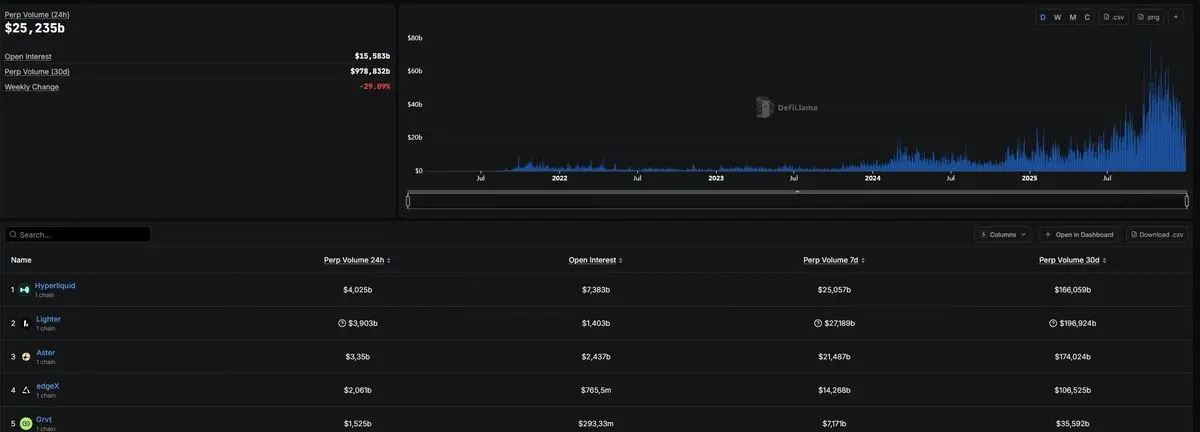The width and height of the screenshot is (1200, 432).
Task: Click the Perp Volume (30d) summary label
Action: [x=37, y=72]
